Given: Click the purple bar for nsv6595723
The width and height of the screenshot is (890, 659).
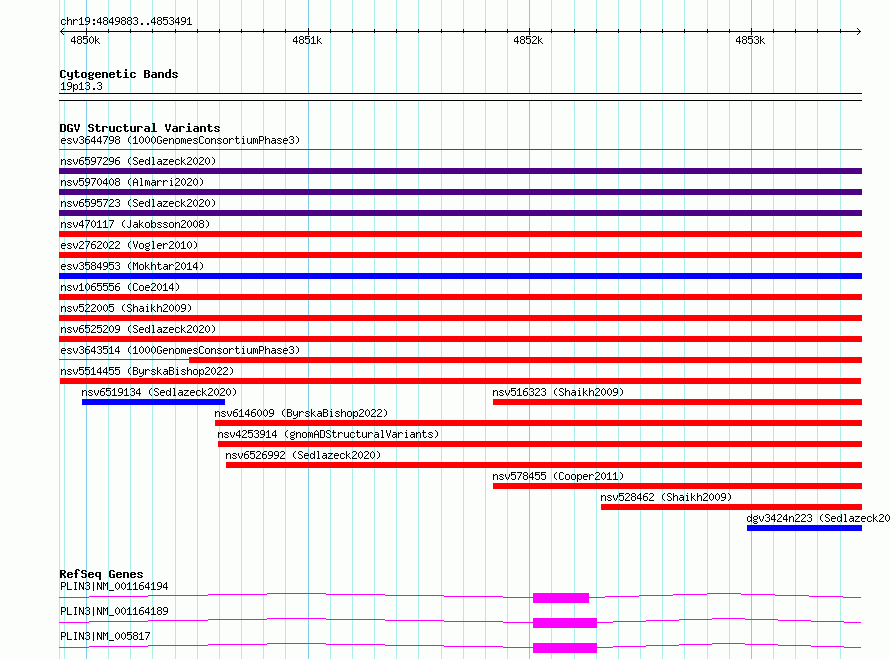Looking at the screenshot, I should tap(460, 213).
